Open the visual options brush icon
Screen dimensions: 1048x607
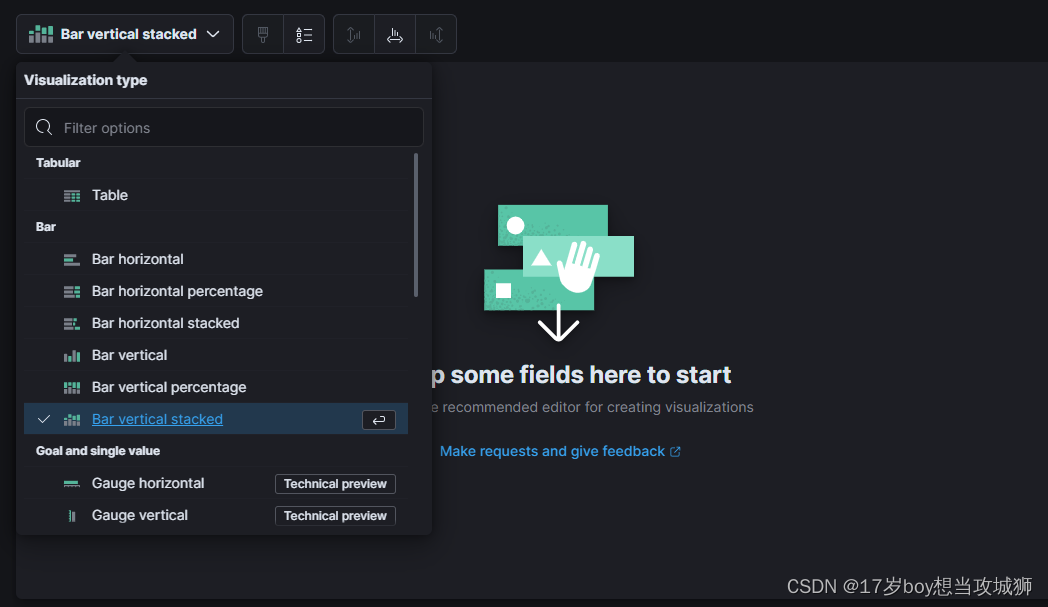(x=263, y=34)
